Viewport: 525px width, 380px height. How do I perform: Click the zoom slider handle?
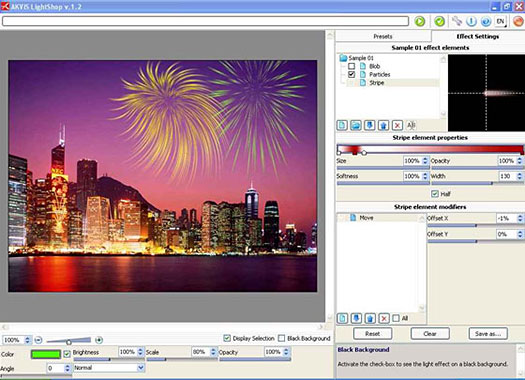coord(69,342)
